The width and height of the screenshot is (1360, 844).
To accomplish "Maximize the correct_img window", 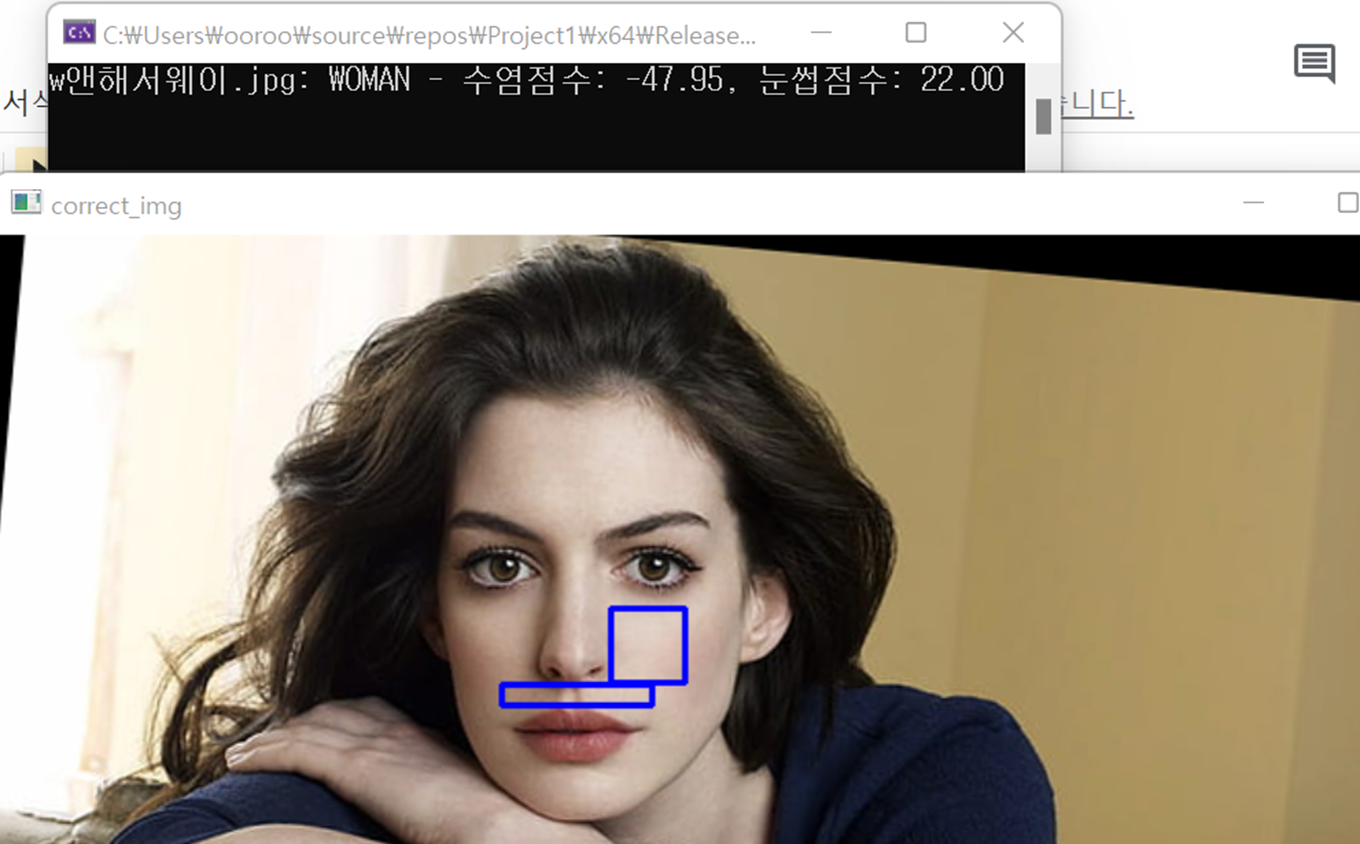I will tap(1347, 203).
